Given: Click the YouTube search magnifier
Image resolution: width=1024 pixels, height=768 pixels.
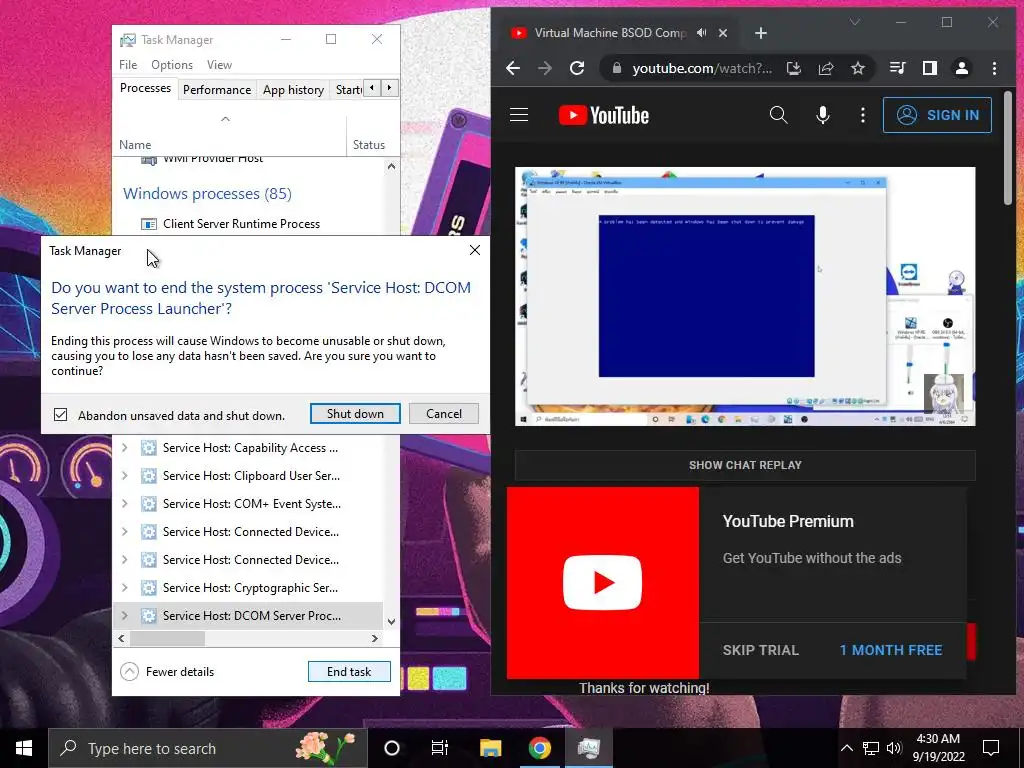Looking at the screenshot, I should tap(778, 116).
